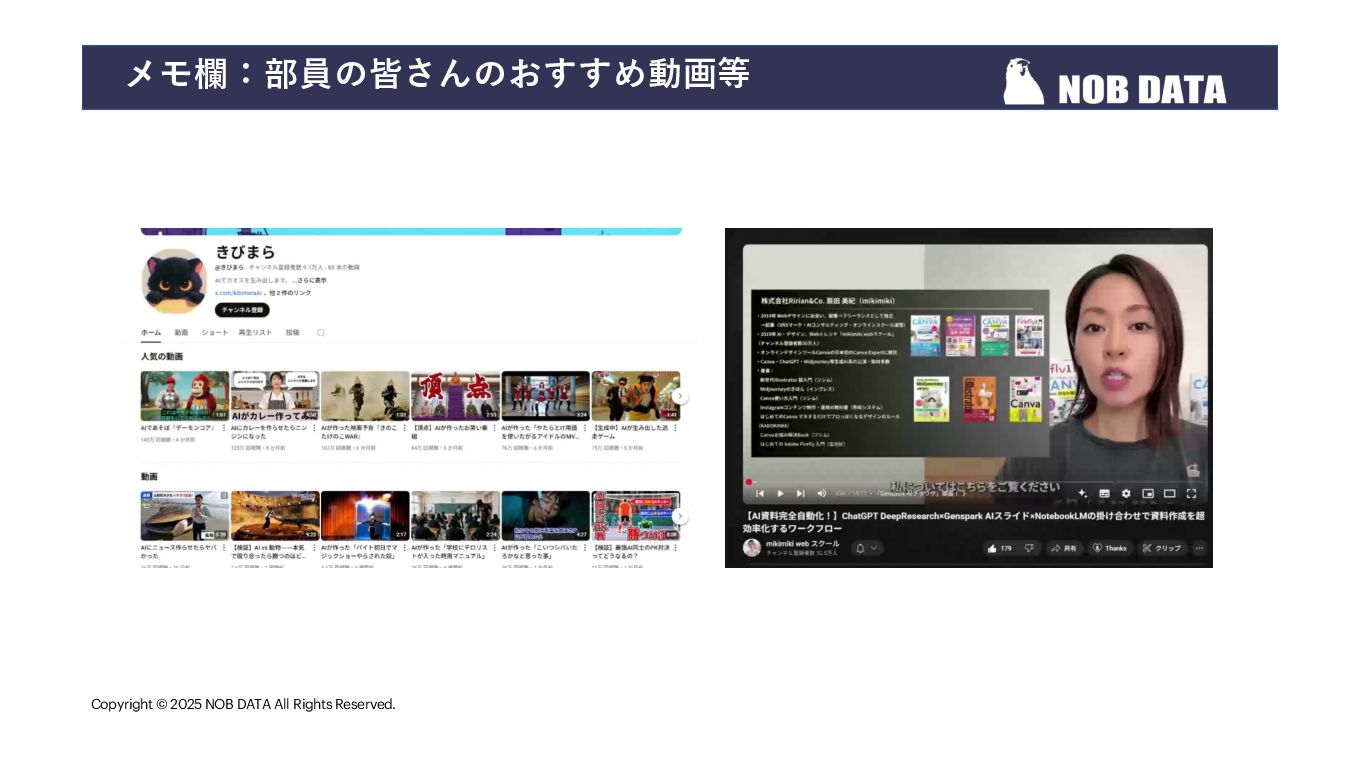Click the channel search magnifier icon

(321, 332)
